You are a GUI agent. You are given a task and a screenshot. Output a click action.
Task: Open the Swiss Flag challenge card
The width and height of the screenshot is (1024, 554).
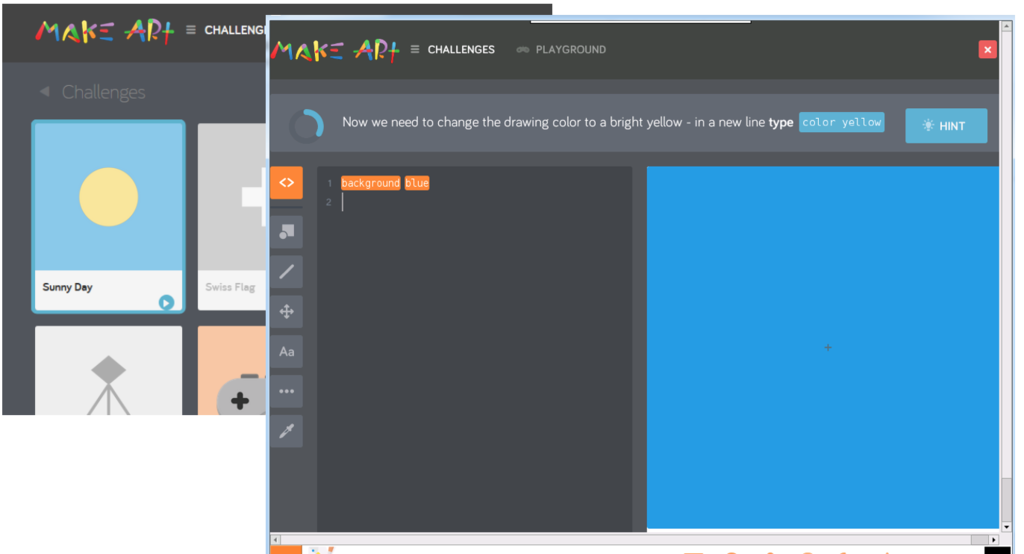pos(232,216)
